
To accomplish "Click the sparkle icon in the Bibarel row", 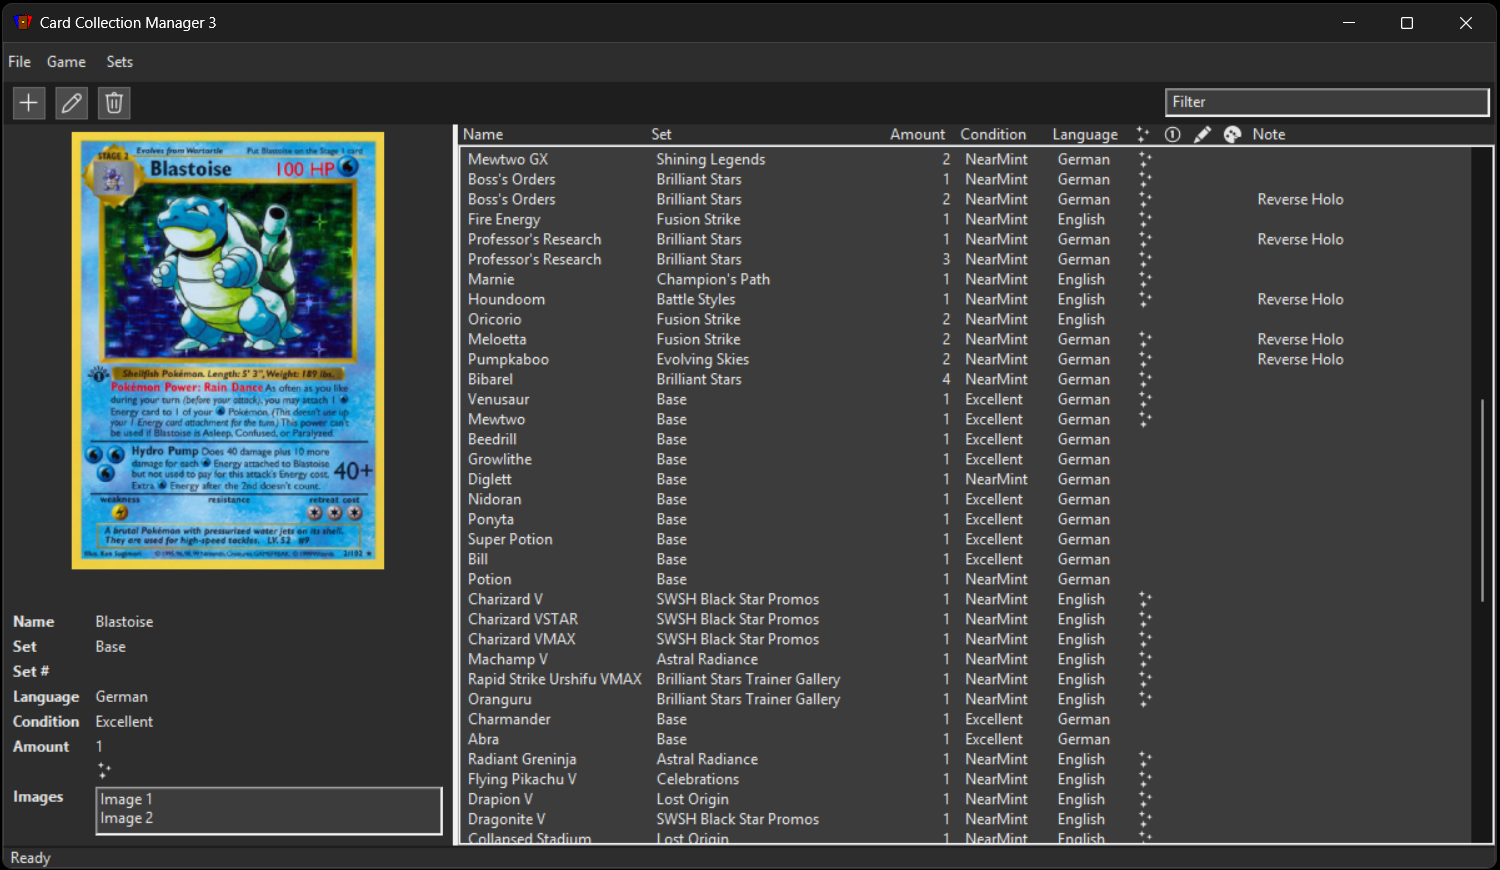I will [1145, 379].
